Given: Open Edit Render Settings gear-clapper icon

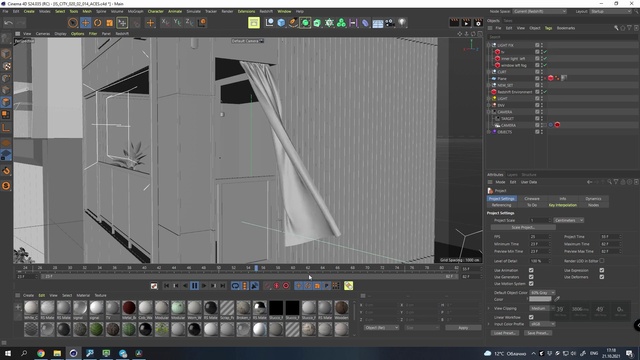Looking at the screenshot, I should 478,23.
